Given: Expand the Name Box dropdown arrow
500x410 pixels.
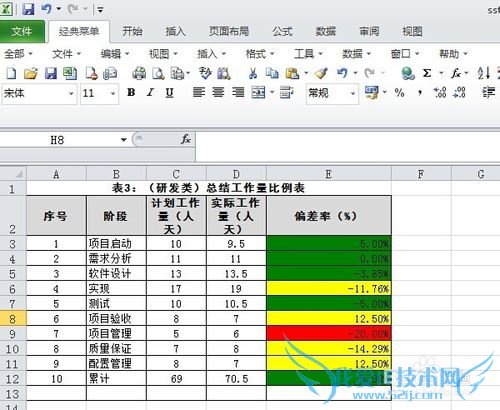Looking at the screenshot, I should point(124,140).
